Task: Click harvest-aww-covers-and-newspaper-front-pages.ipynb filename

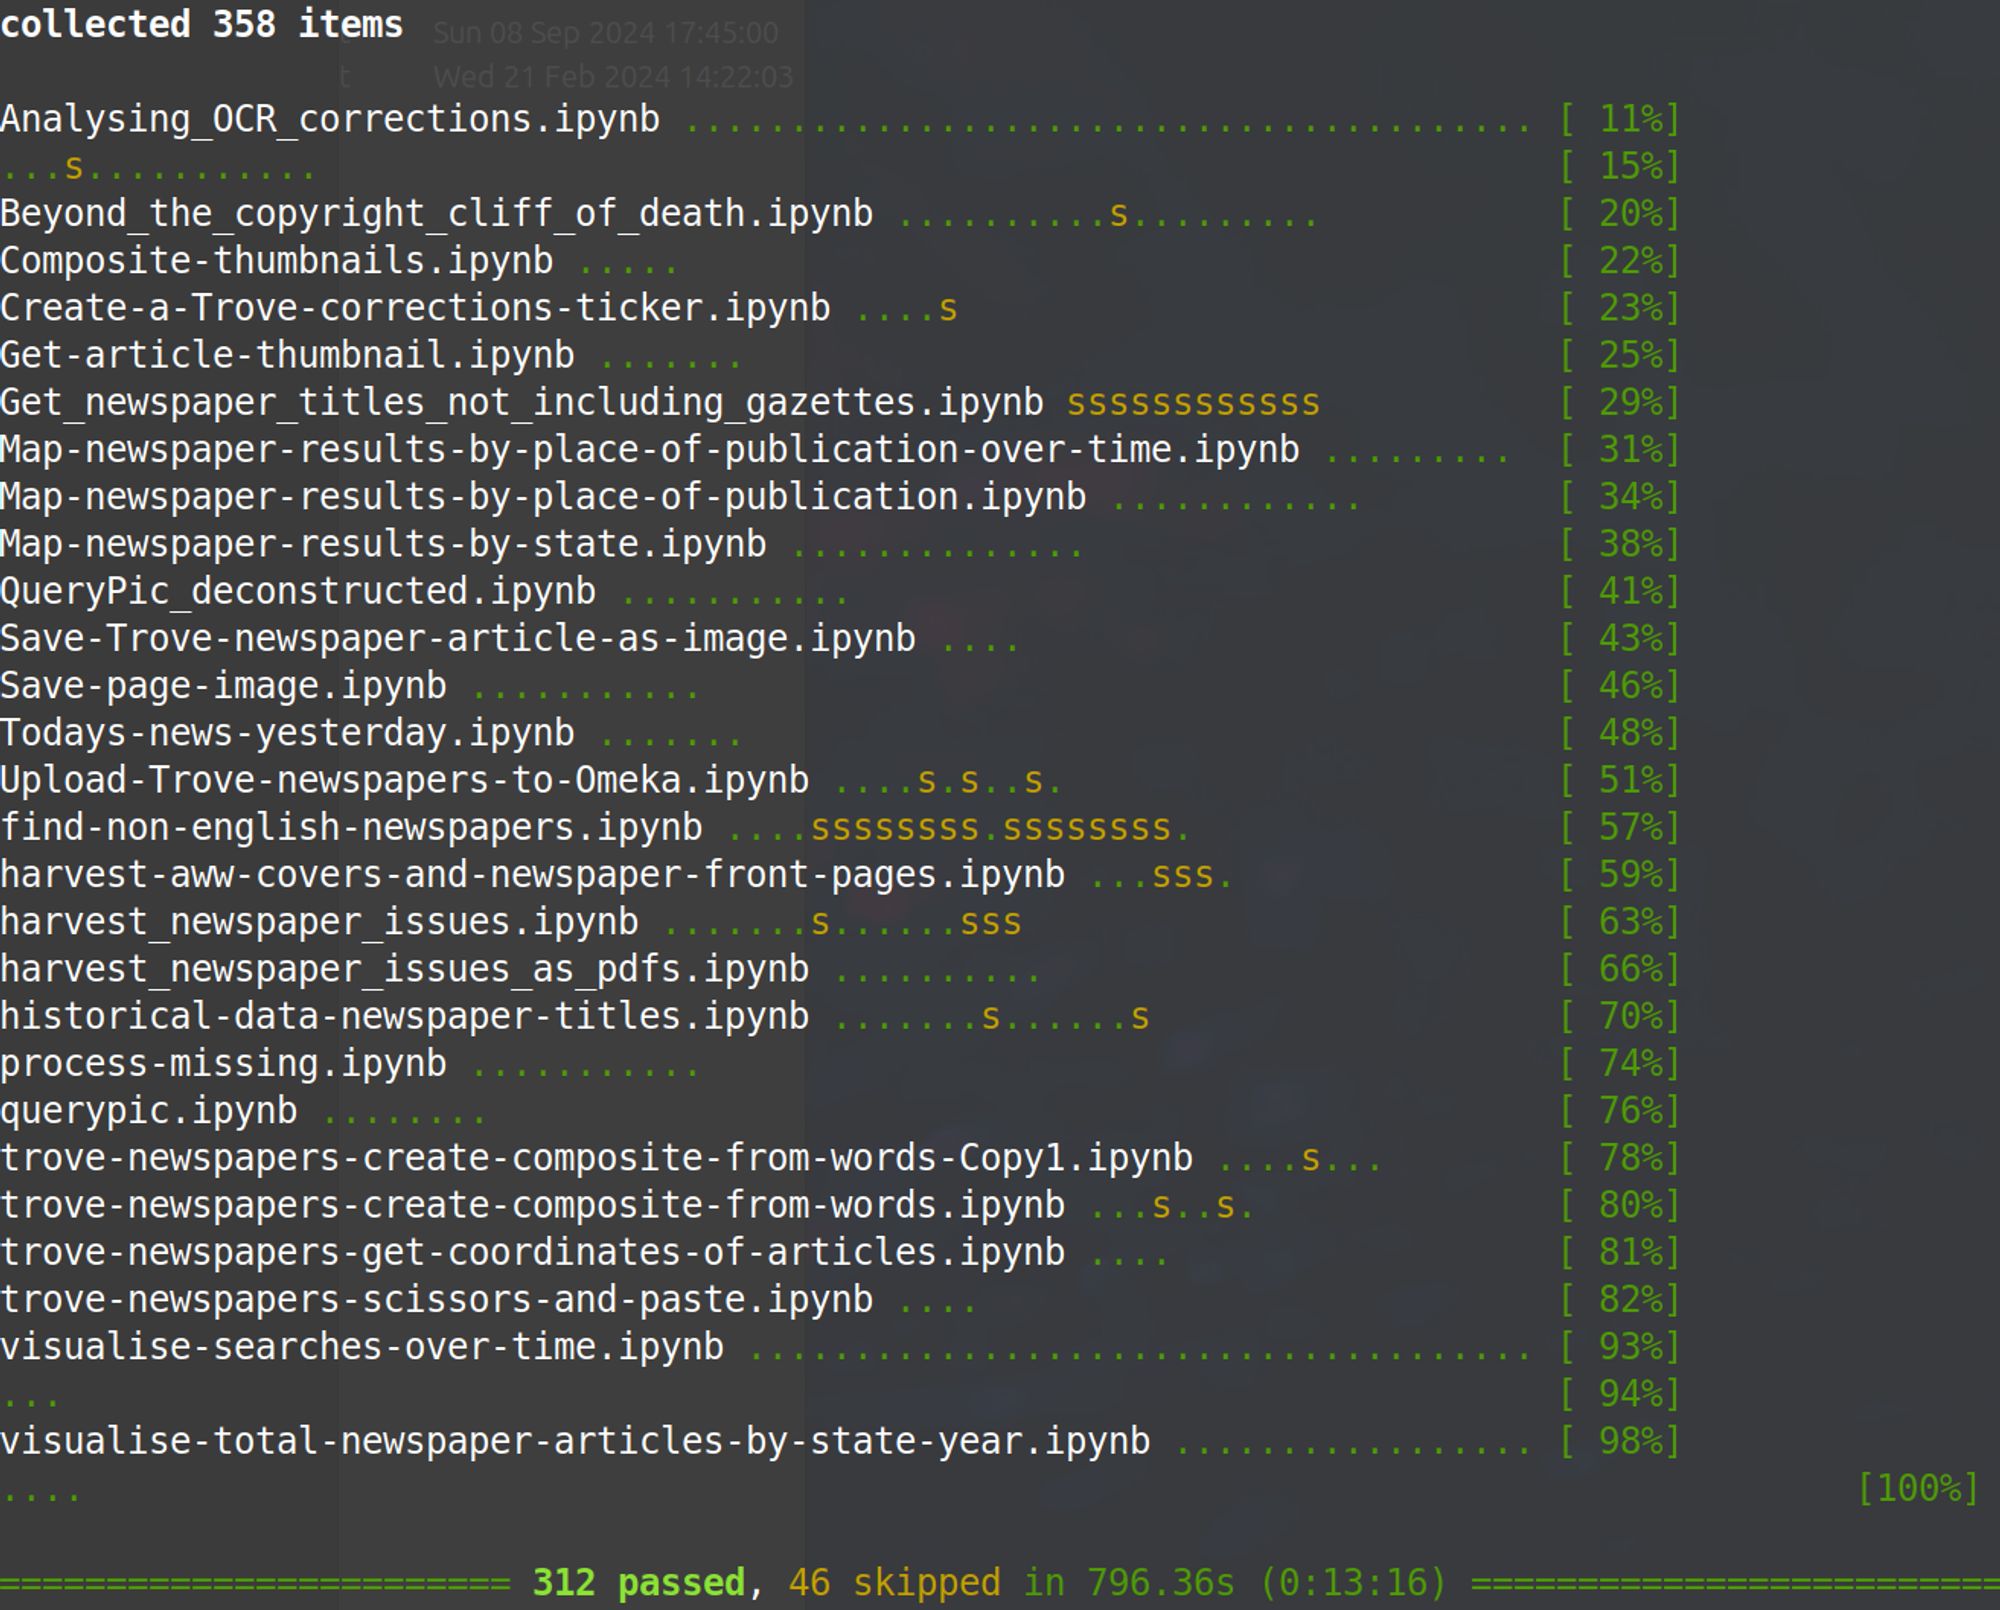Action: pos(533,875)
